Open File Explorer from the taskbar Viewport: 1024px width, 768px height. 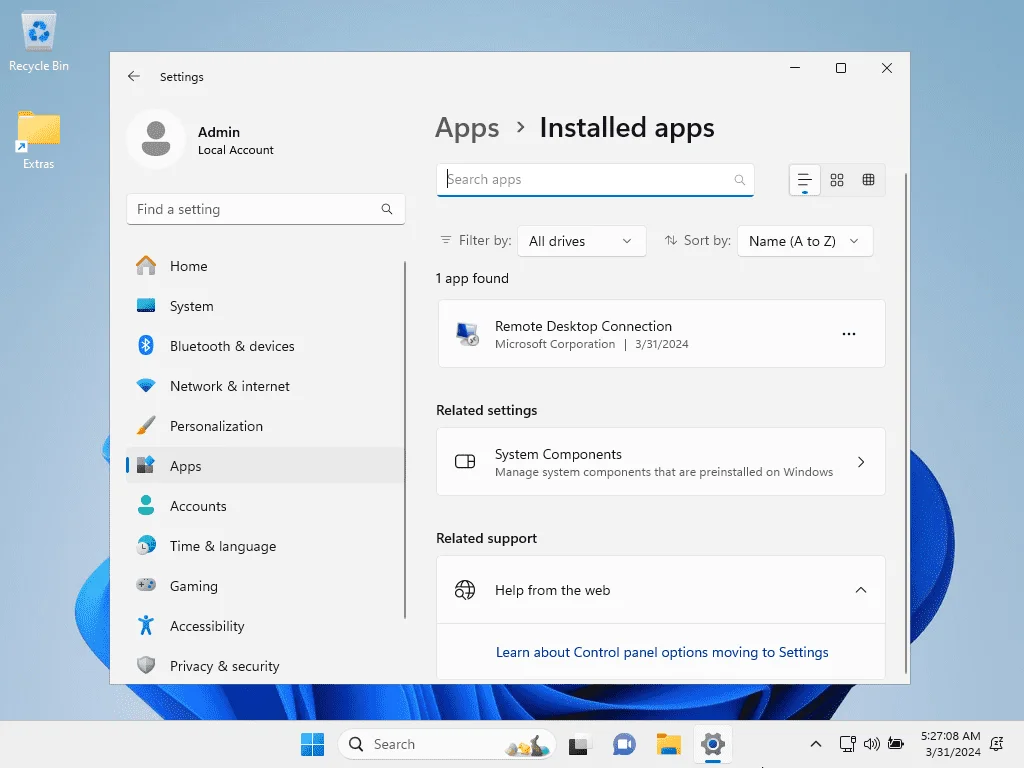[x=668, y=744]
